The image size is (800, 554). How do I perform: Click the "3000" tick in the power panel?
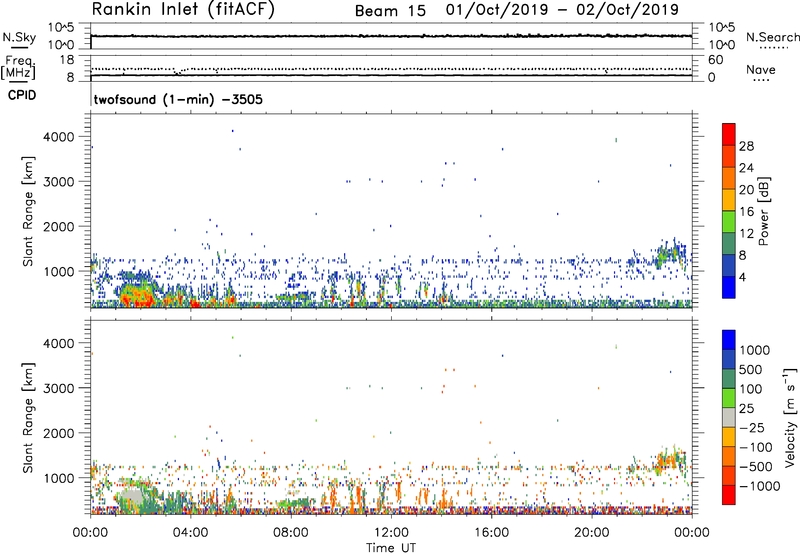[x=59, y=182]
